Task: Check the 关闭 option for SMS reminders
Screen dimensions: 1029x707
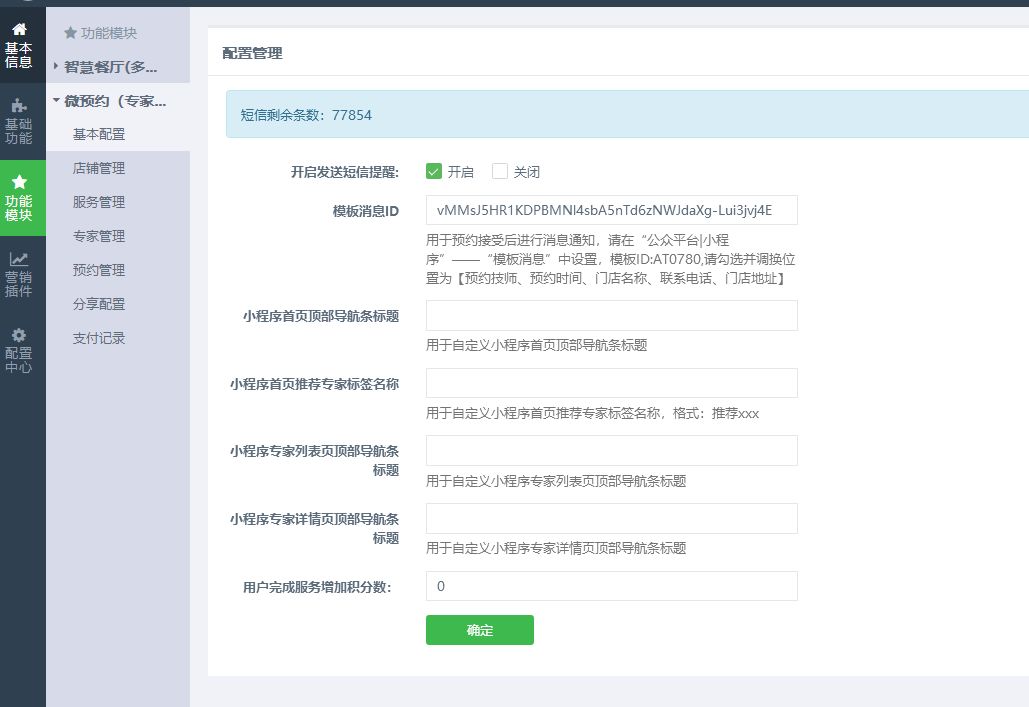Action: click(499, 171)
